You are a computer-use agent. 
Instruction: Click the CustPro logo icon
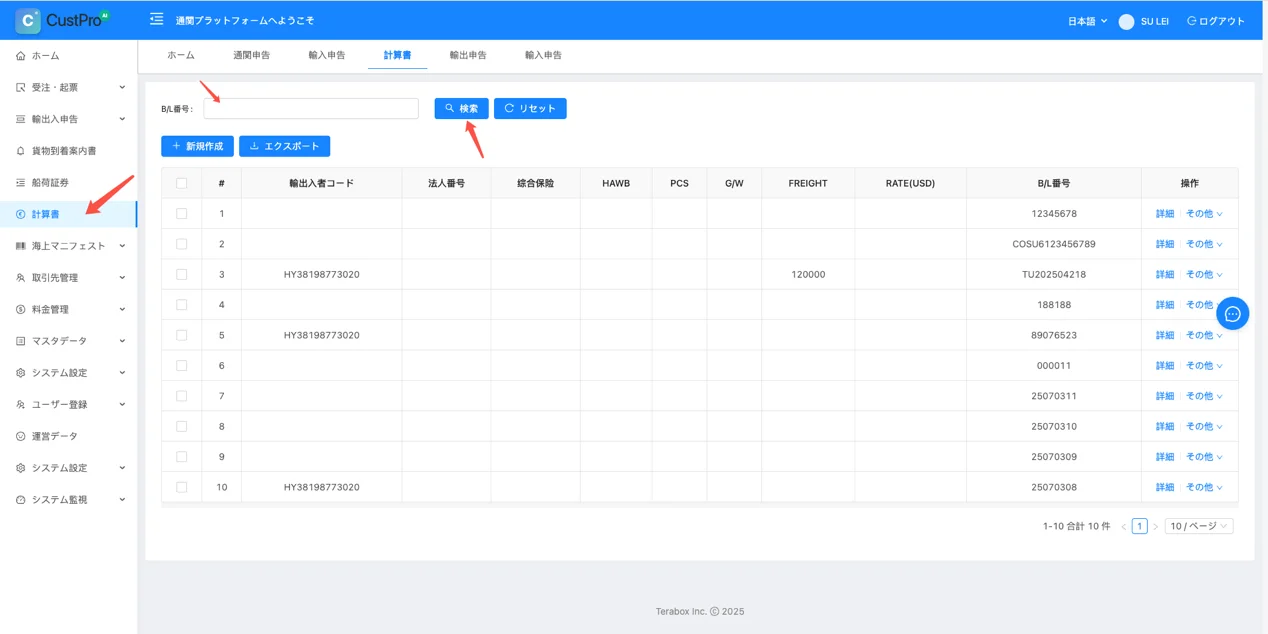(x=28, y=20)
